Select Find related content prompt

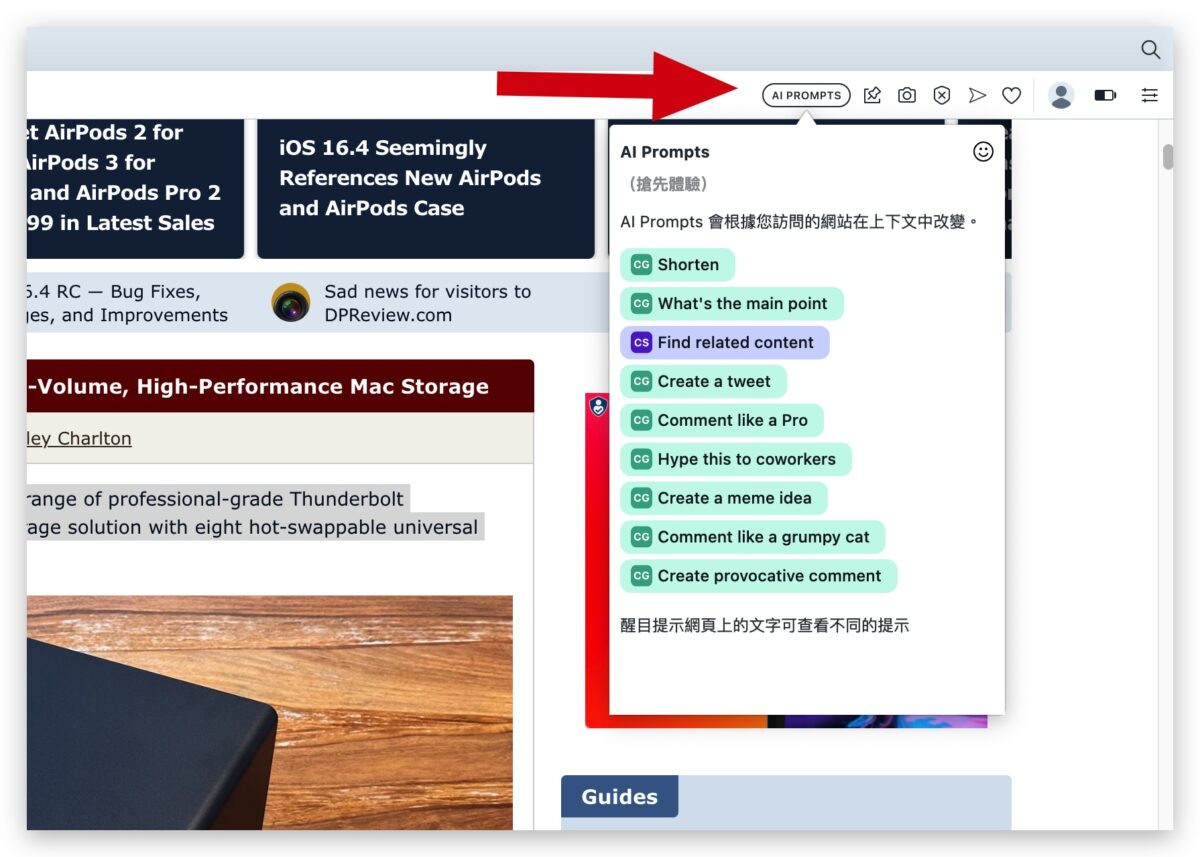[725, 343]
